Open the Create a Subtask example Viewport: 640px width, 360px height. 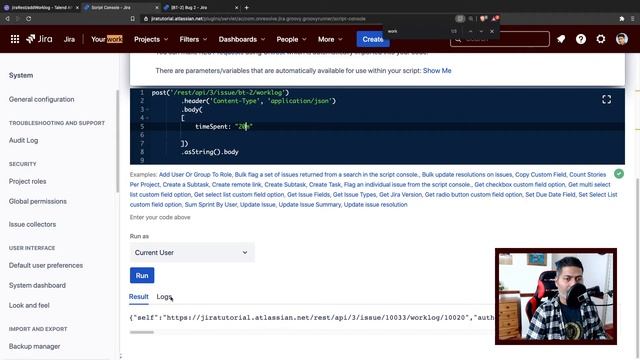[x=186, y=184]
